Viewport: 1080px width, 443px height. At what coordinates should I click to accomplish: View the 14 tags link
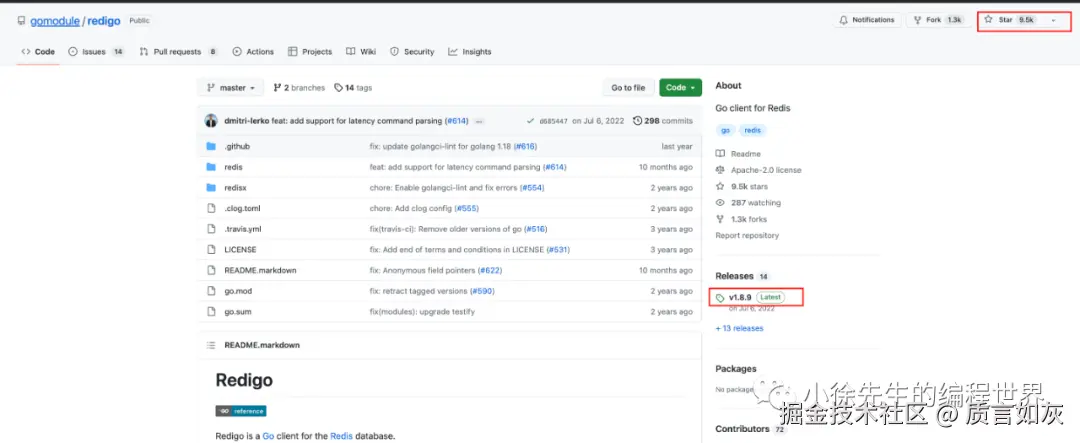[x=353, y=87]
